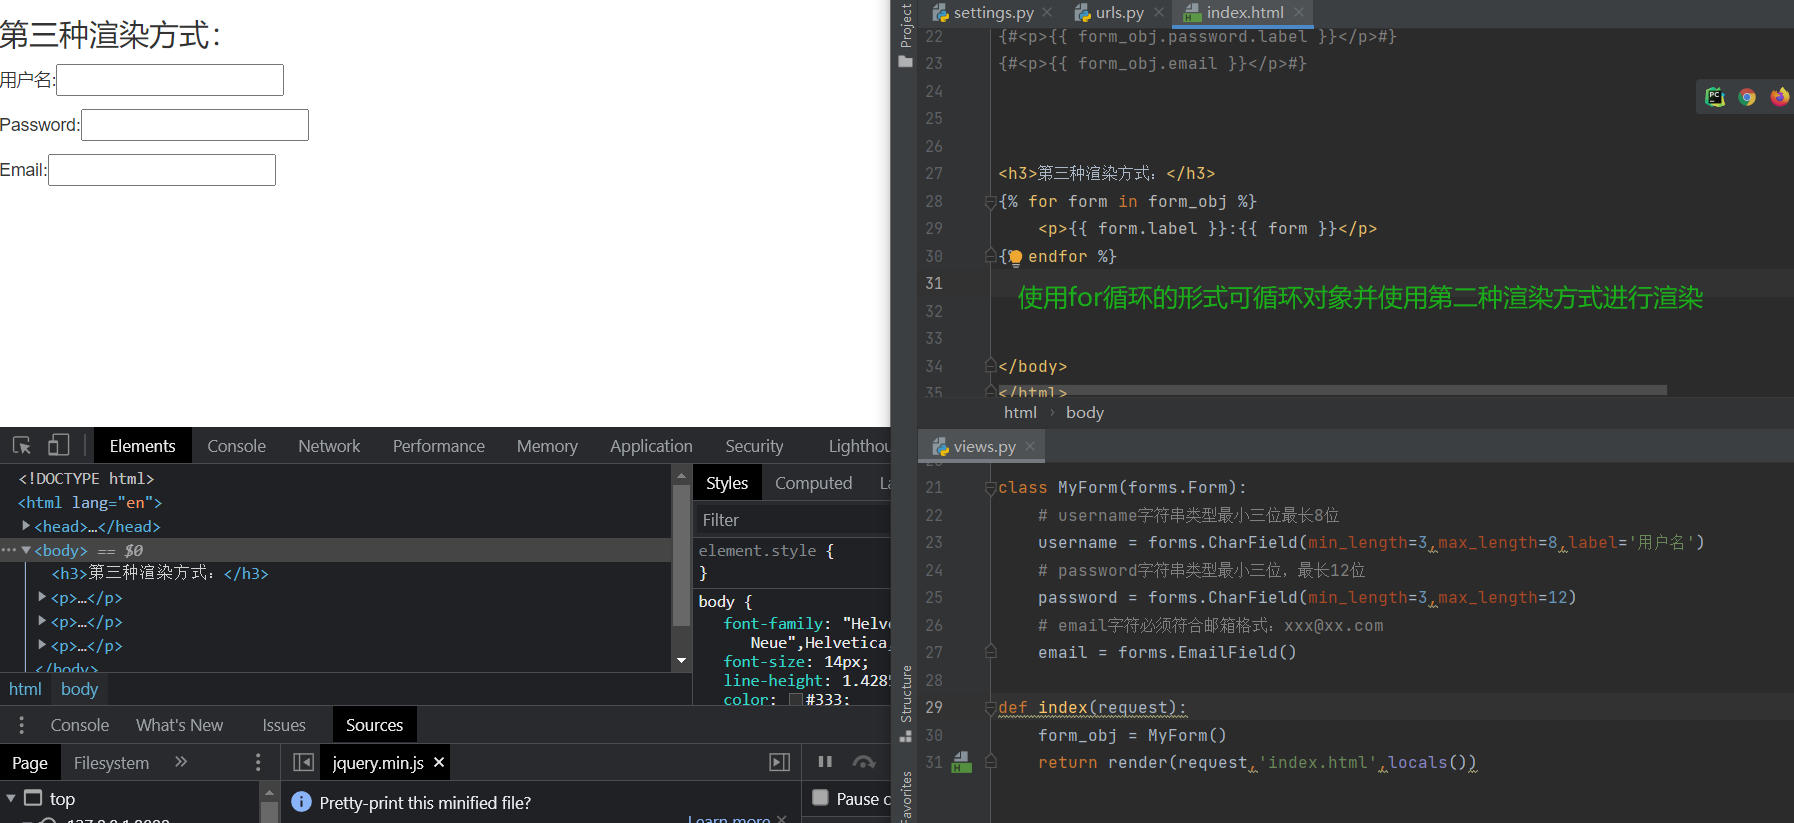1794x823 pixels.
Task: Open index.html in Firefox browser icon
Action: click(x=1779, y=97)
